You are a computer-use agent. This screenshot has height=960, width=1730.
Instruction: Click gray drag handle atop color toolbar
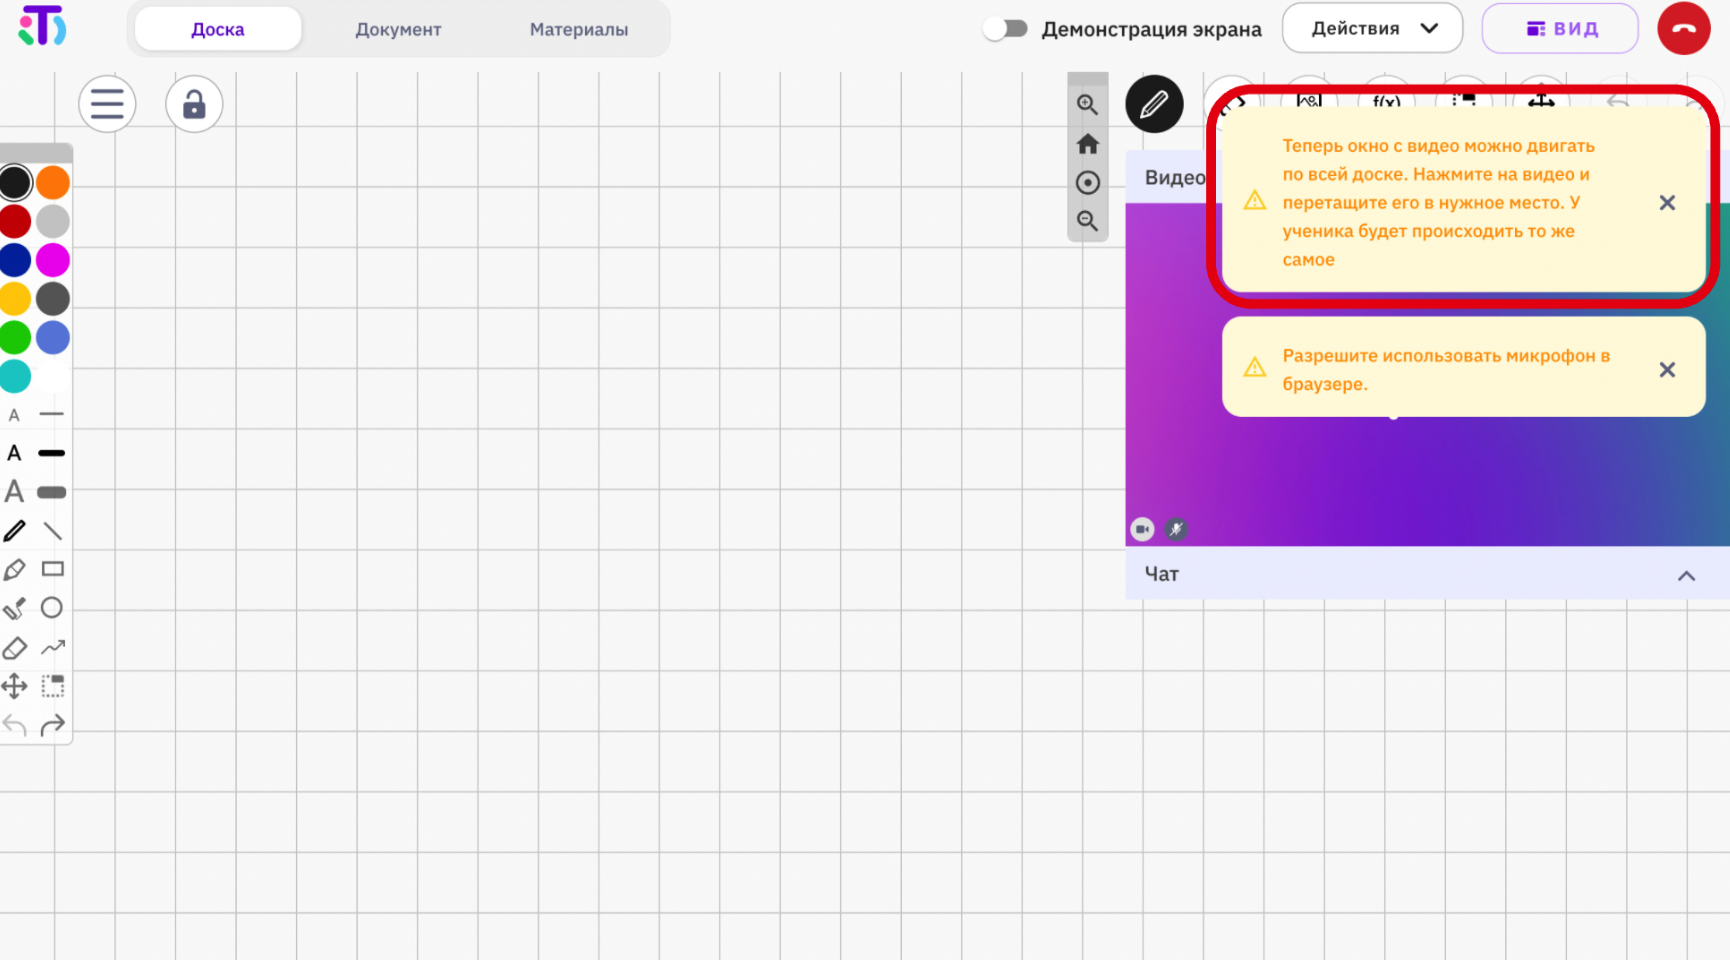pos(36,153)
